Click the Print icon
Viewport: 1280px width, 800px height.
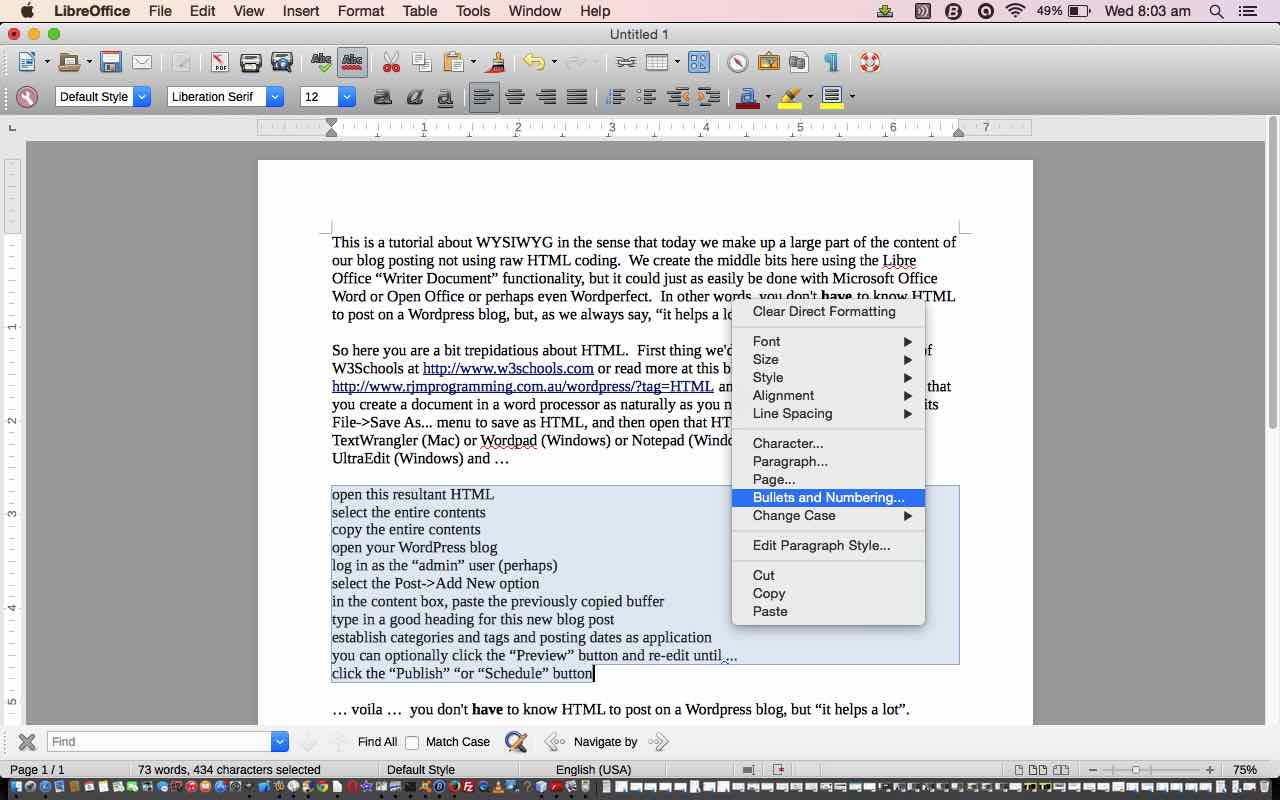coord(250,63)
